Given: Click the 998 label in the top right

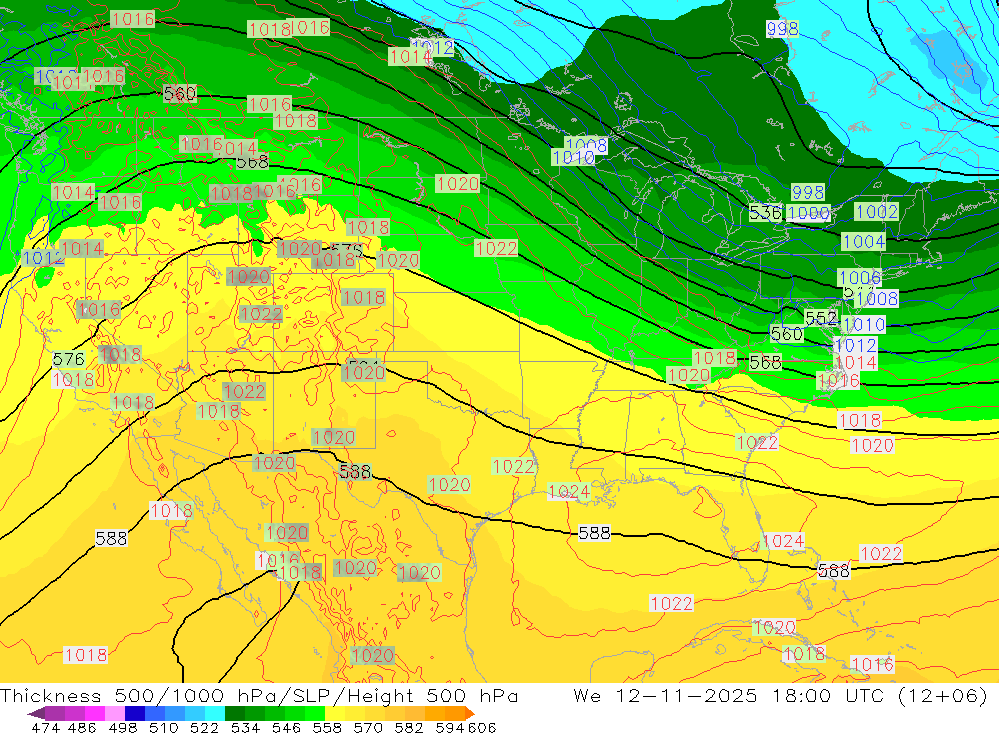Looking at the screenshot, I should tap(783, 29).
